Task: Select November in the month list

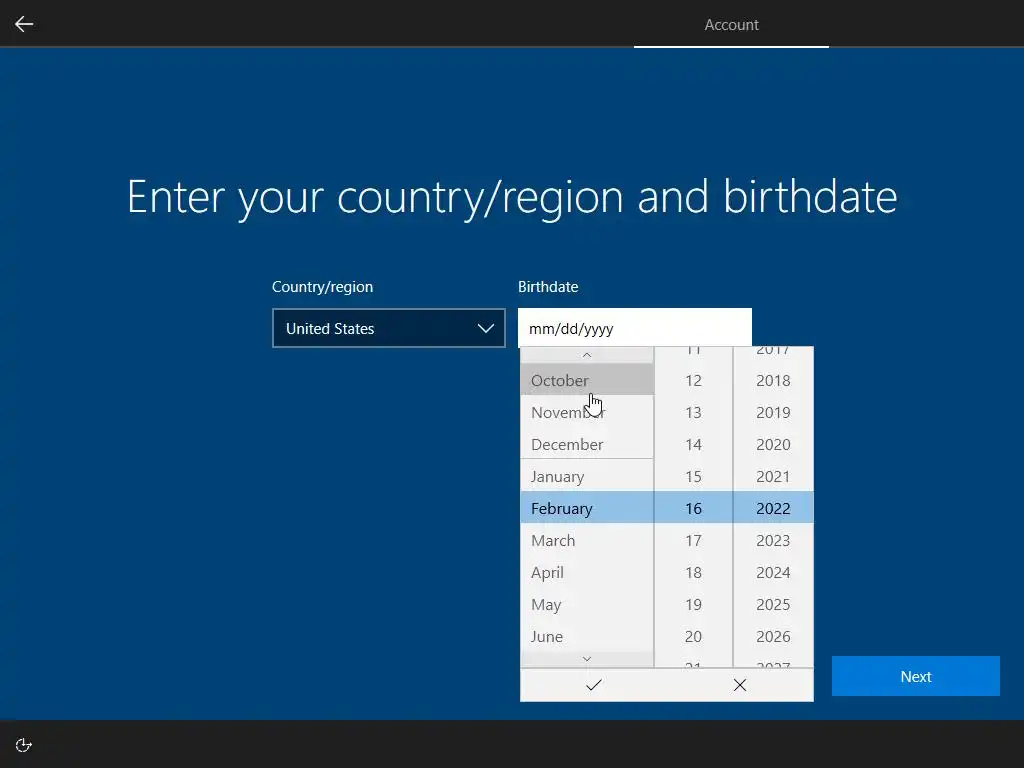Action: [586, 412]
